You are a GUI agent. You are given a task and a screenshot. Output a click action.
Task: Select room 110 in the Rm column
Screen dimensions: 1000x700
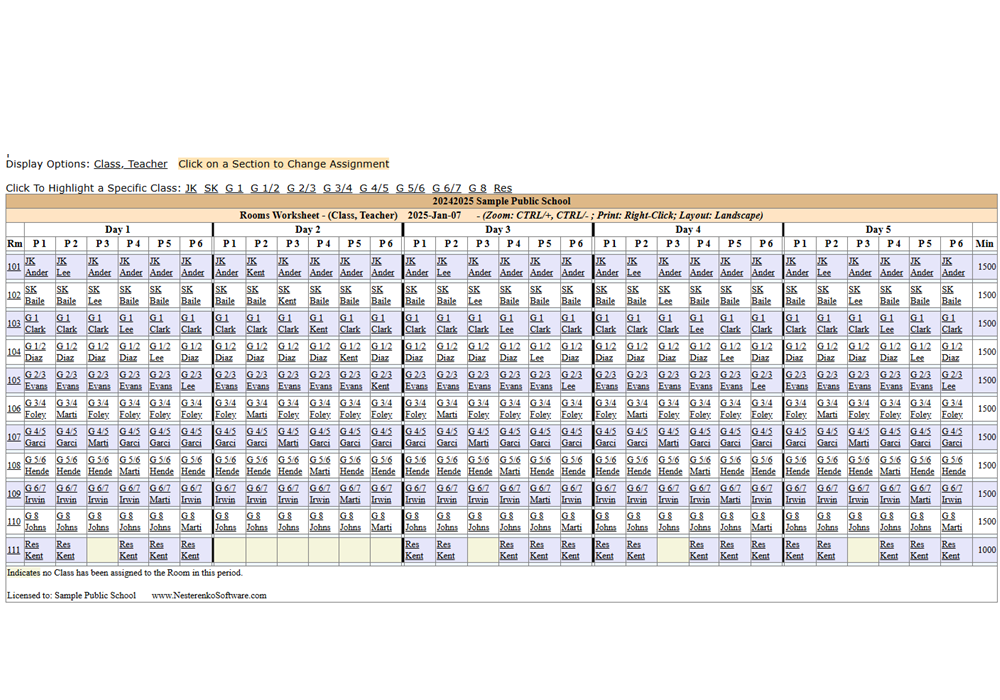(14, 521)
